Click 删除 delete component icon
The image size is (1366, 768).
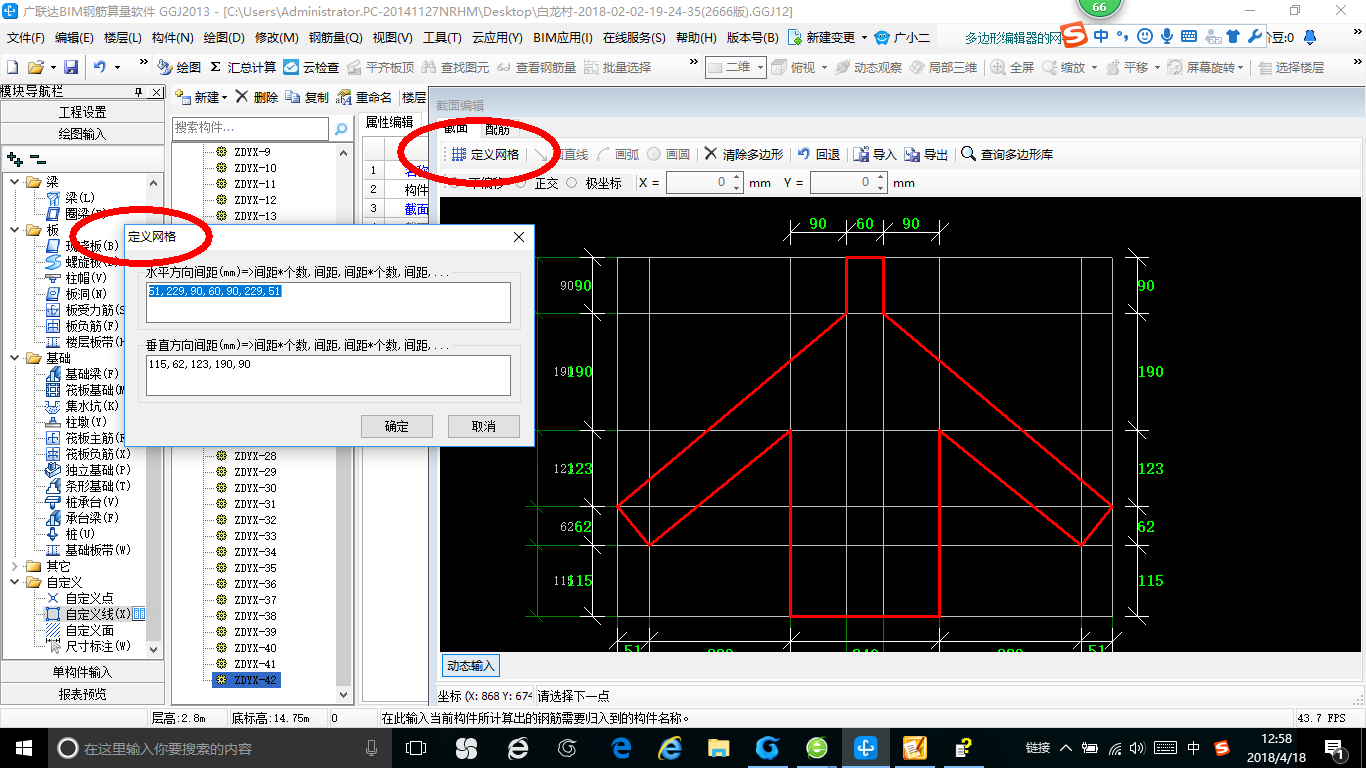coord(256,97)
